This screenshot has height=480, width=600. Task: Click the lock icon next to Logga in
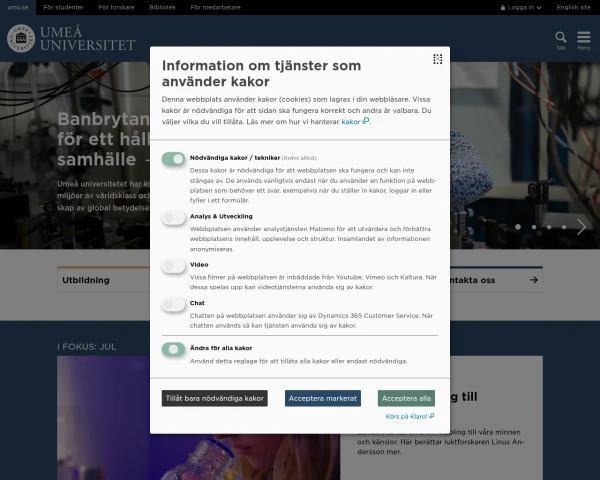point(503,8)
